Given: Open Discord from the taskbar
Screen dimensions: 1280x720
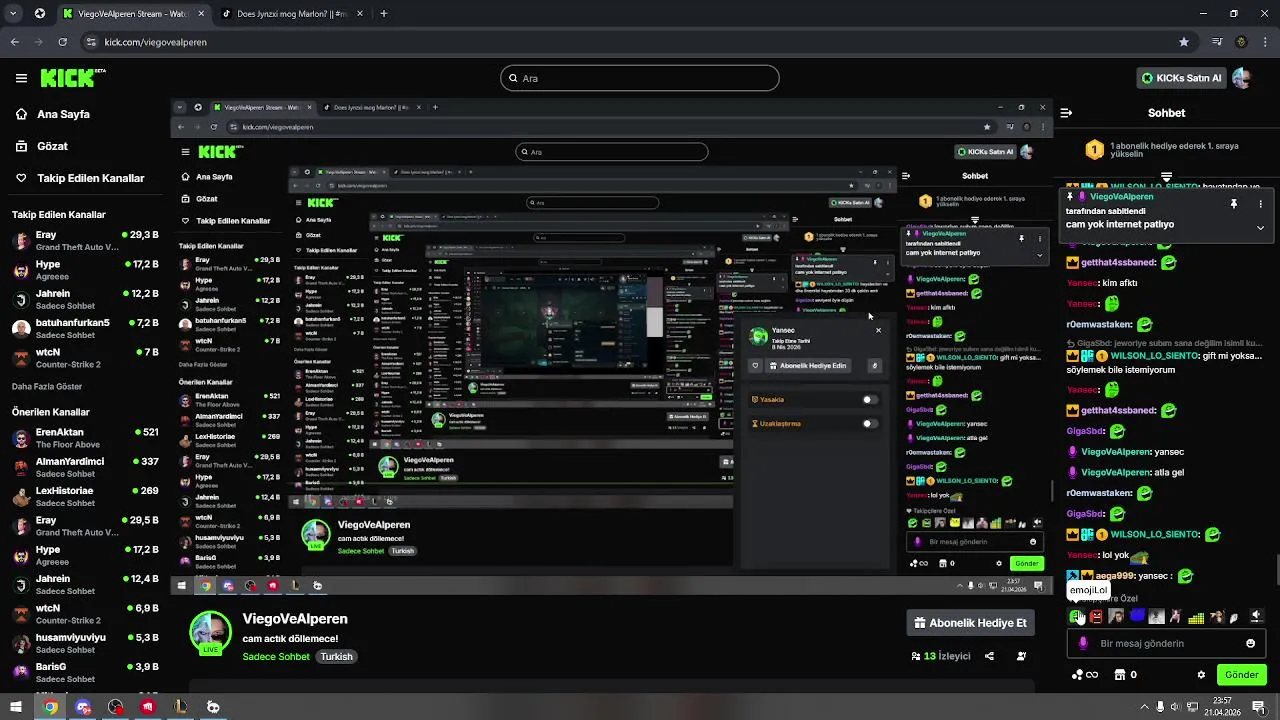Looking at the screenshot, I should pos(83,707).
